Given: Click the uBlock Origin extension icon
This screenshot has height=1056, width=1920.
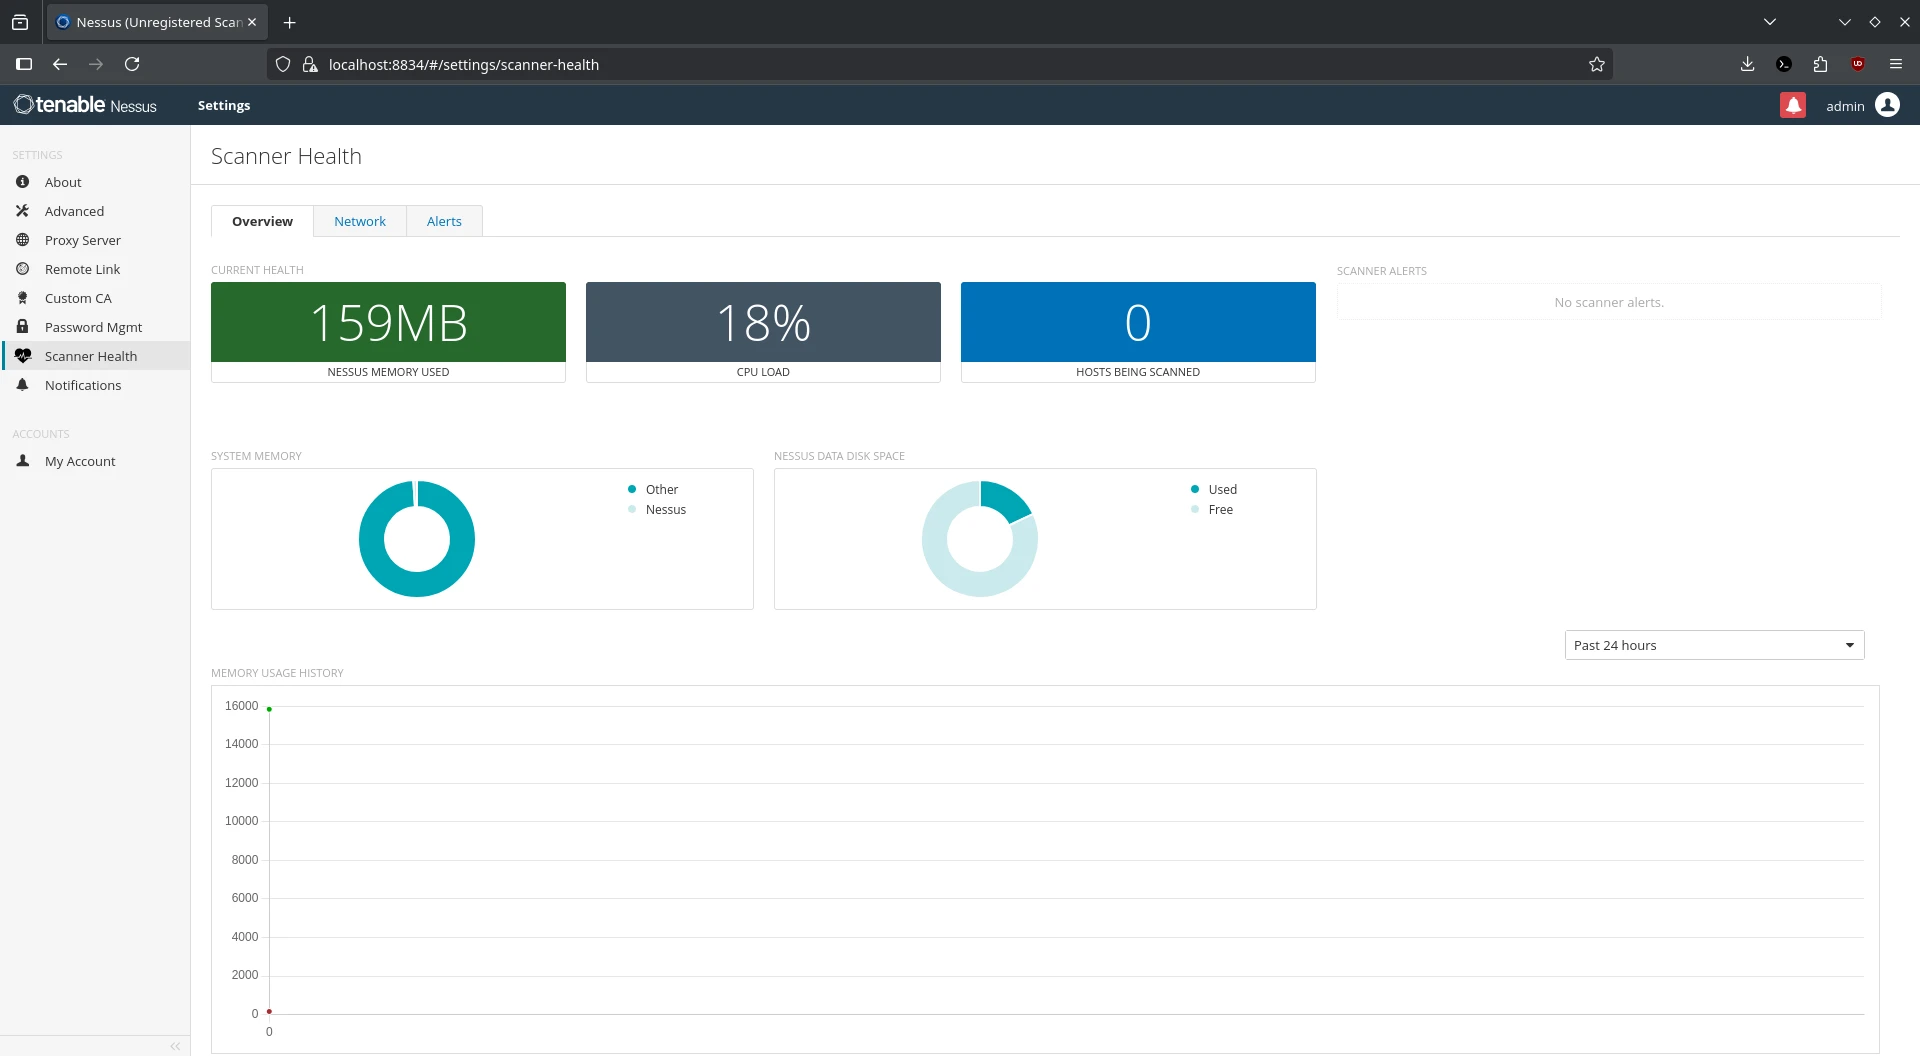Looking at the screenshot, I should [x=1858, y=64].
